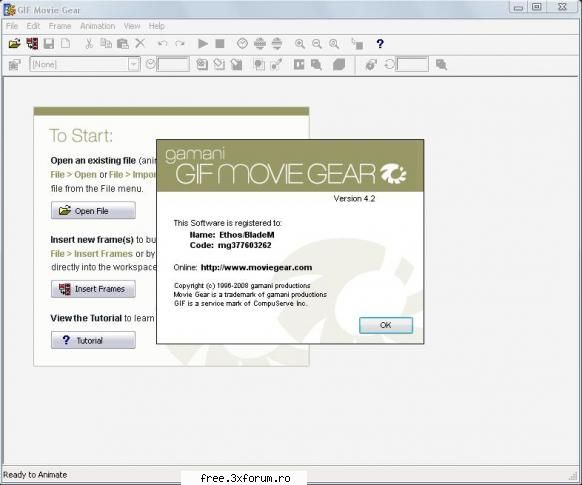Click the Open File button on the start panel

click(x=93, y=210)
